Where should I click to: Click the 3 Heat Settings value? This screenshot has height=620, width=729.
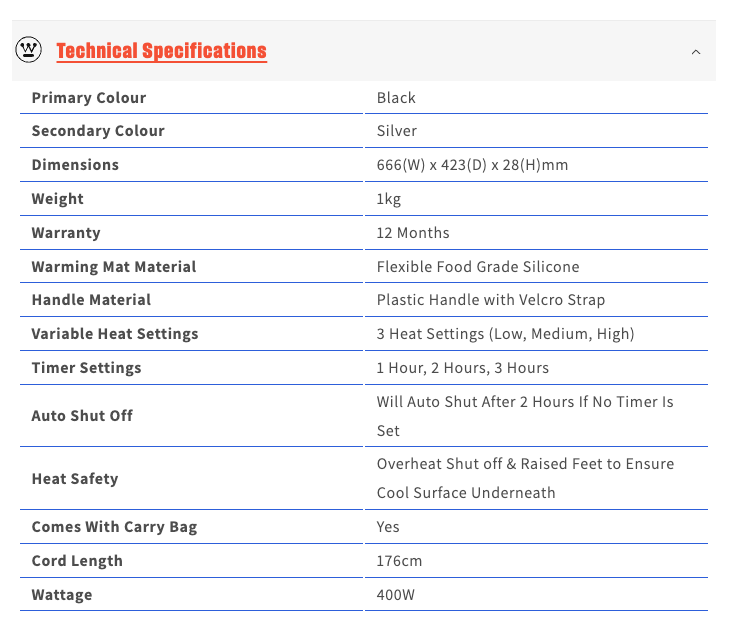coord(505,334)
